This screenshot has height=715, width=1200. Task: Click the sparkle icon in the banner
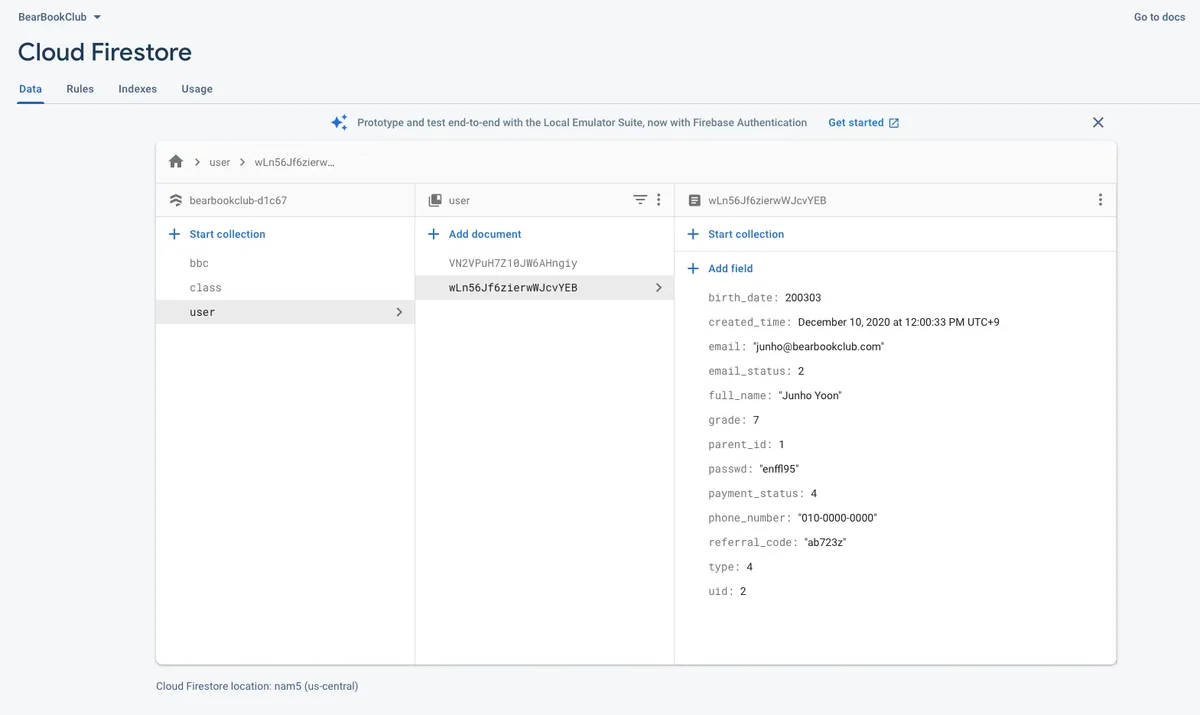[339, 122]
